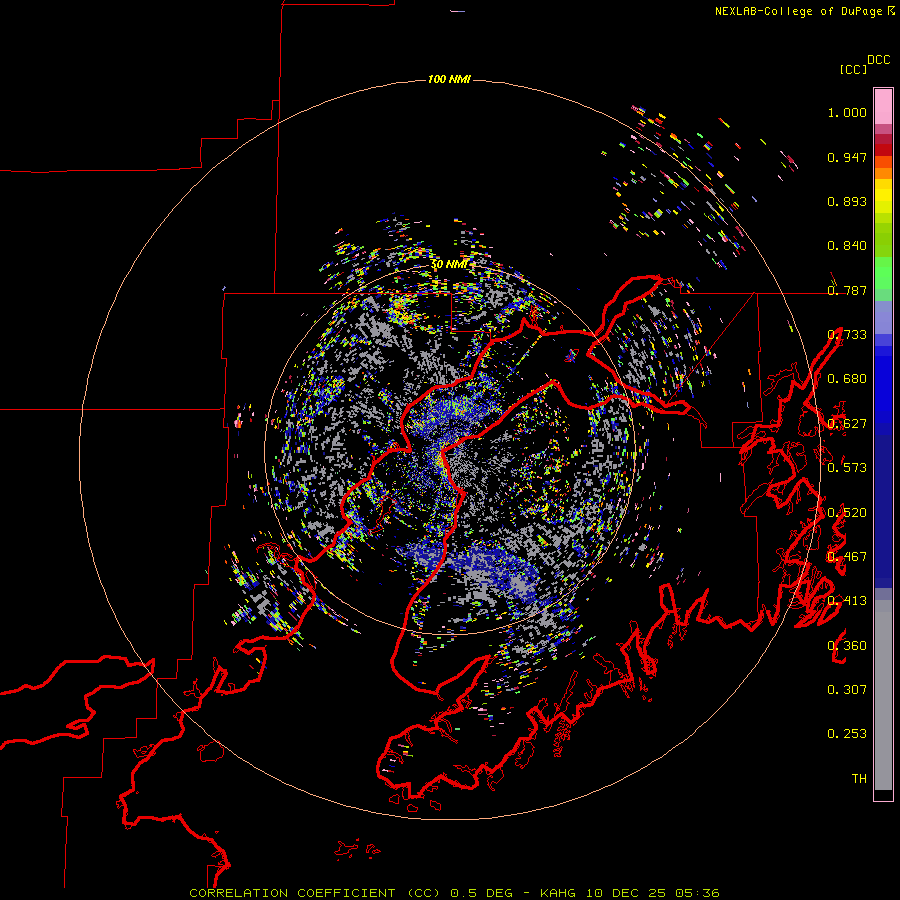The width and height of the screenshot is (900, 900).
Task: Select the 0.787 scale value
Action: pos(847,290)
